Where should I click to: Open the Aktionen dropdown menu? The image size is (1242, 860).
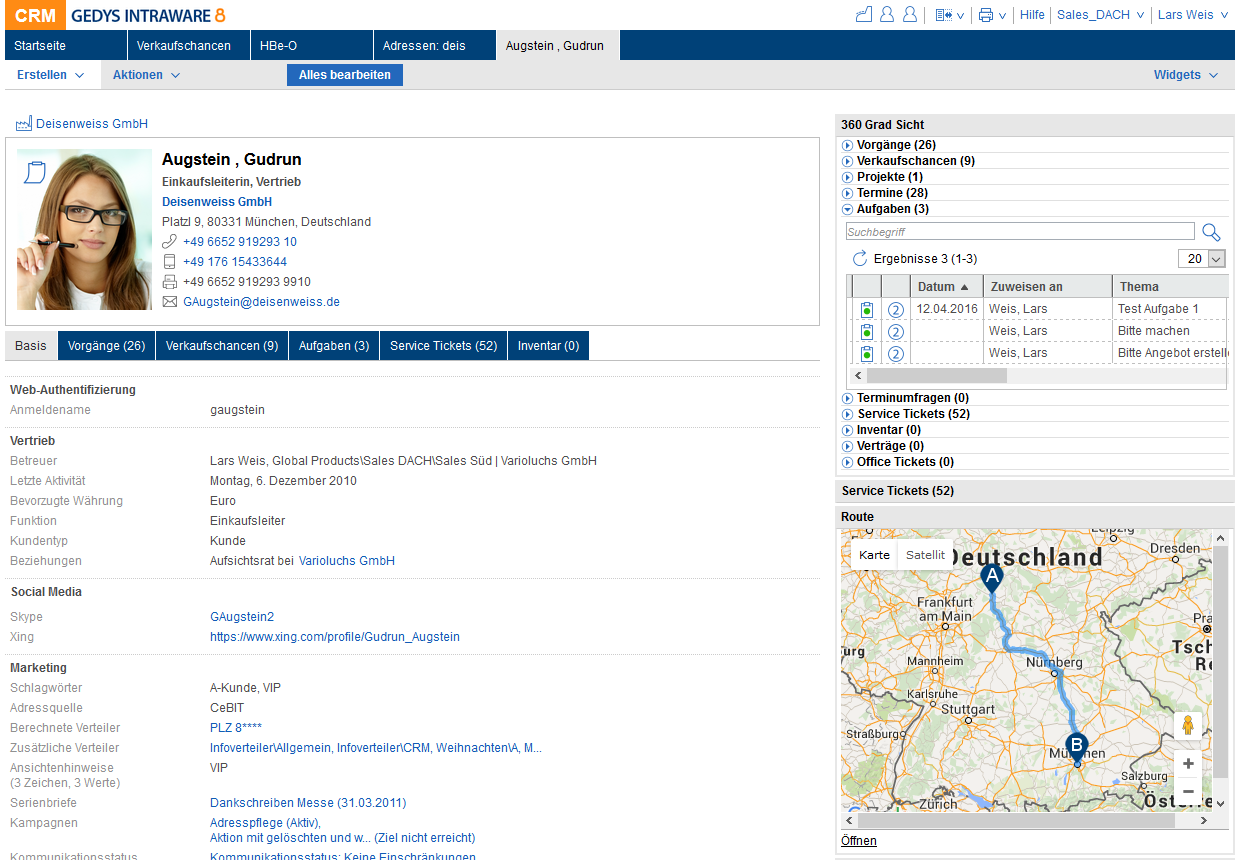coord(146,75)
